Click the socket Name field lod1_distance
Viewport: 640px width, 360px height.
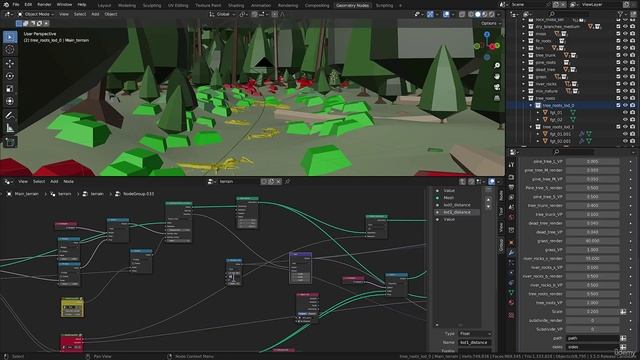coord(474,342)
